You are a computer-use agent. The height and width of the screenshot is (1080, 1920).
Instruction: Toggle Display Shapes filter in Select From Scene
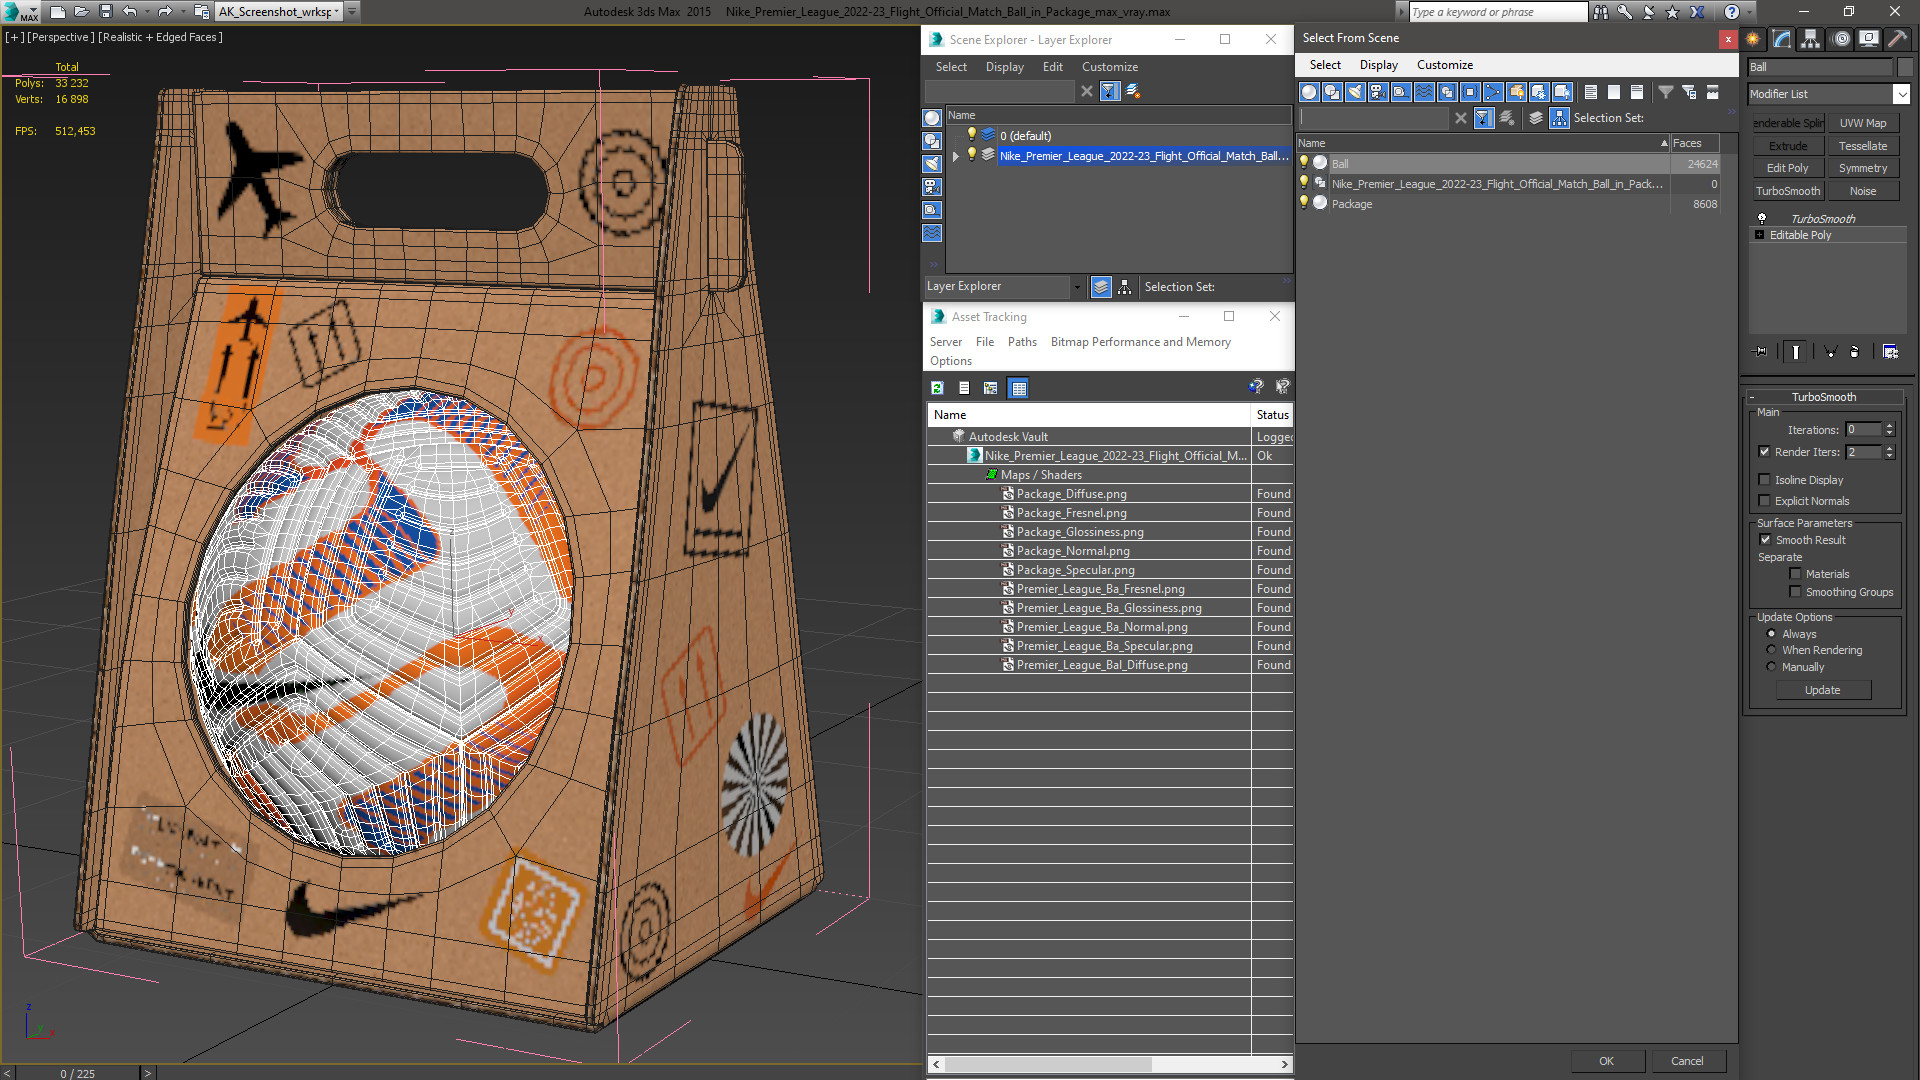tap(1332, 92)
